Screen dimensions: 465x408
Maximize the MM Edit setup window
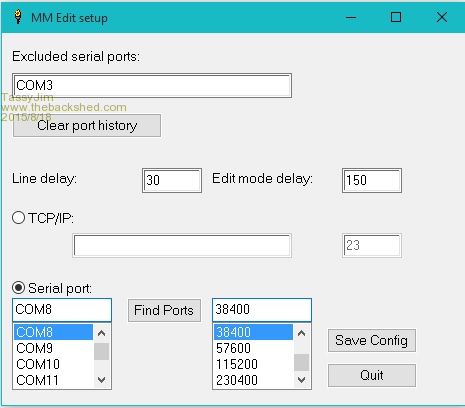tap(396, 17)
